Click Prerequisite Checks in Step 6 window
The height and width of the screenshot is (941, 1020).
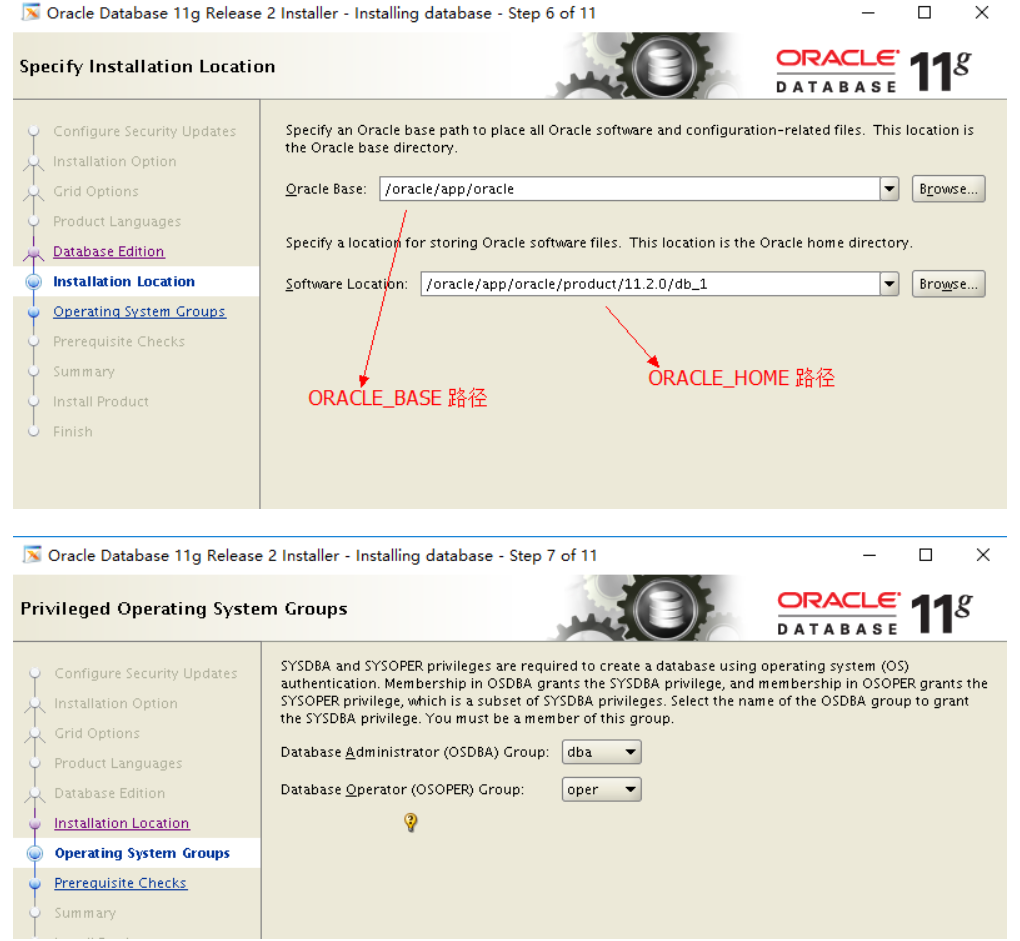coord(119,341)
